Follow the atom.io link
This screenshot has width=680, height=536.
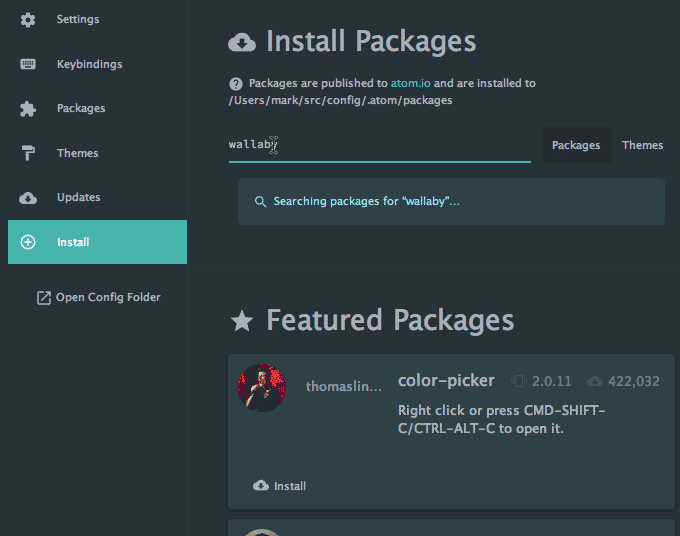click(411, 83)
